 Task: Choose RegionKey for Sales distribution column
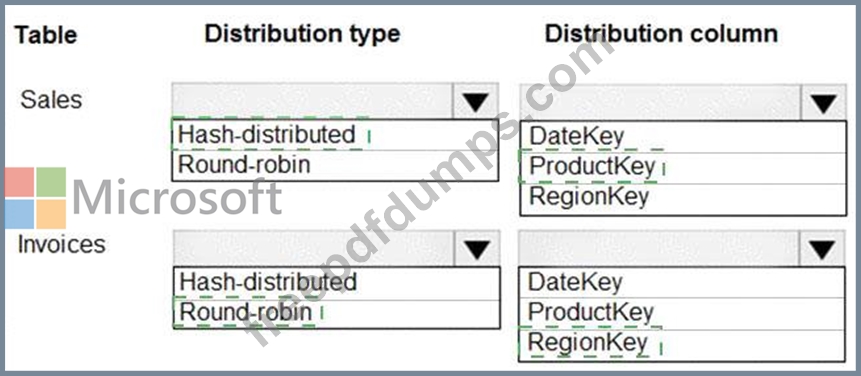(683, 199)
